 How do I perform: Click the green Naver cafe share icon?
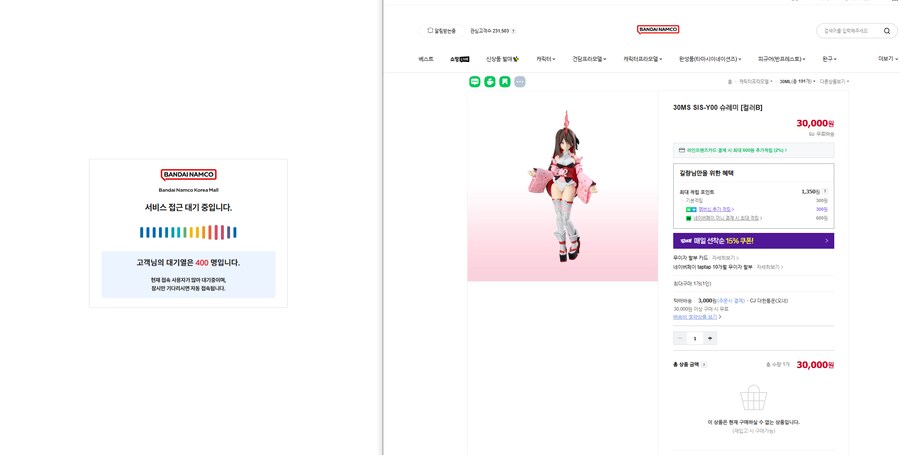click(x=490, y=81)
